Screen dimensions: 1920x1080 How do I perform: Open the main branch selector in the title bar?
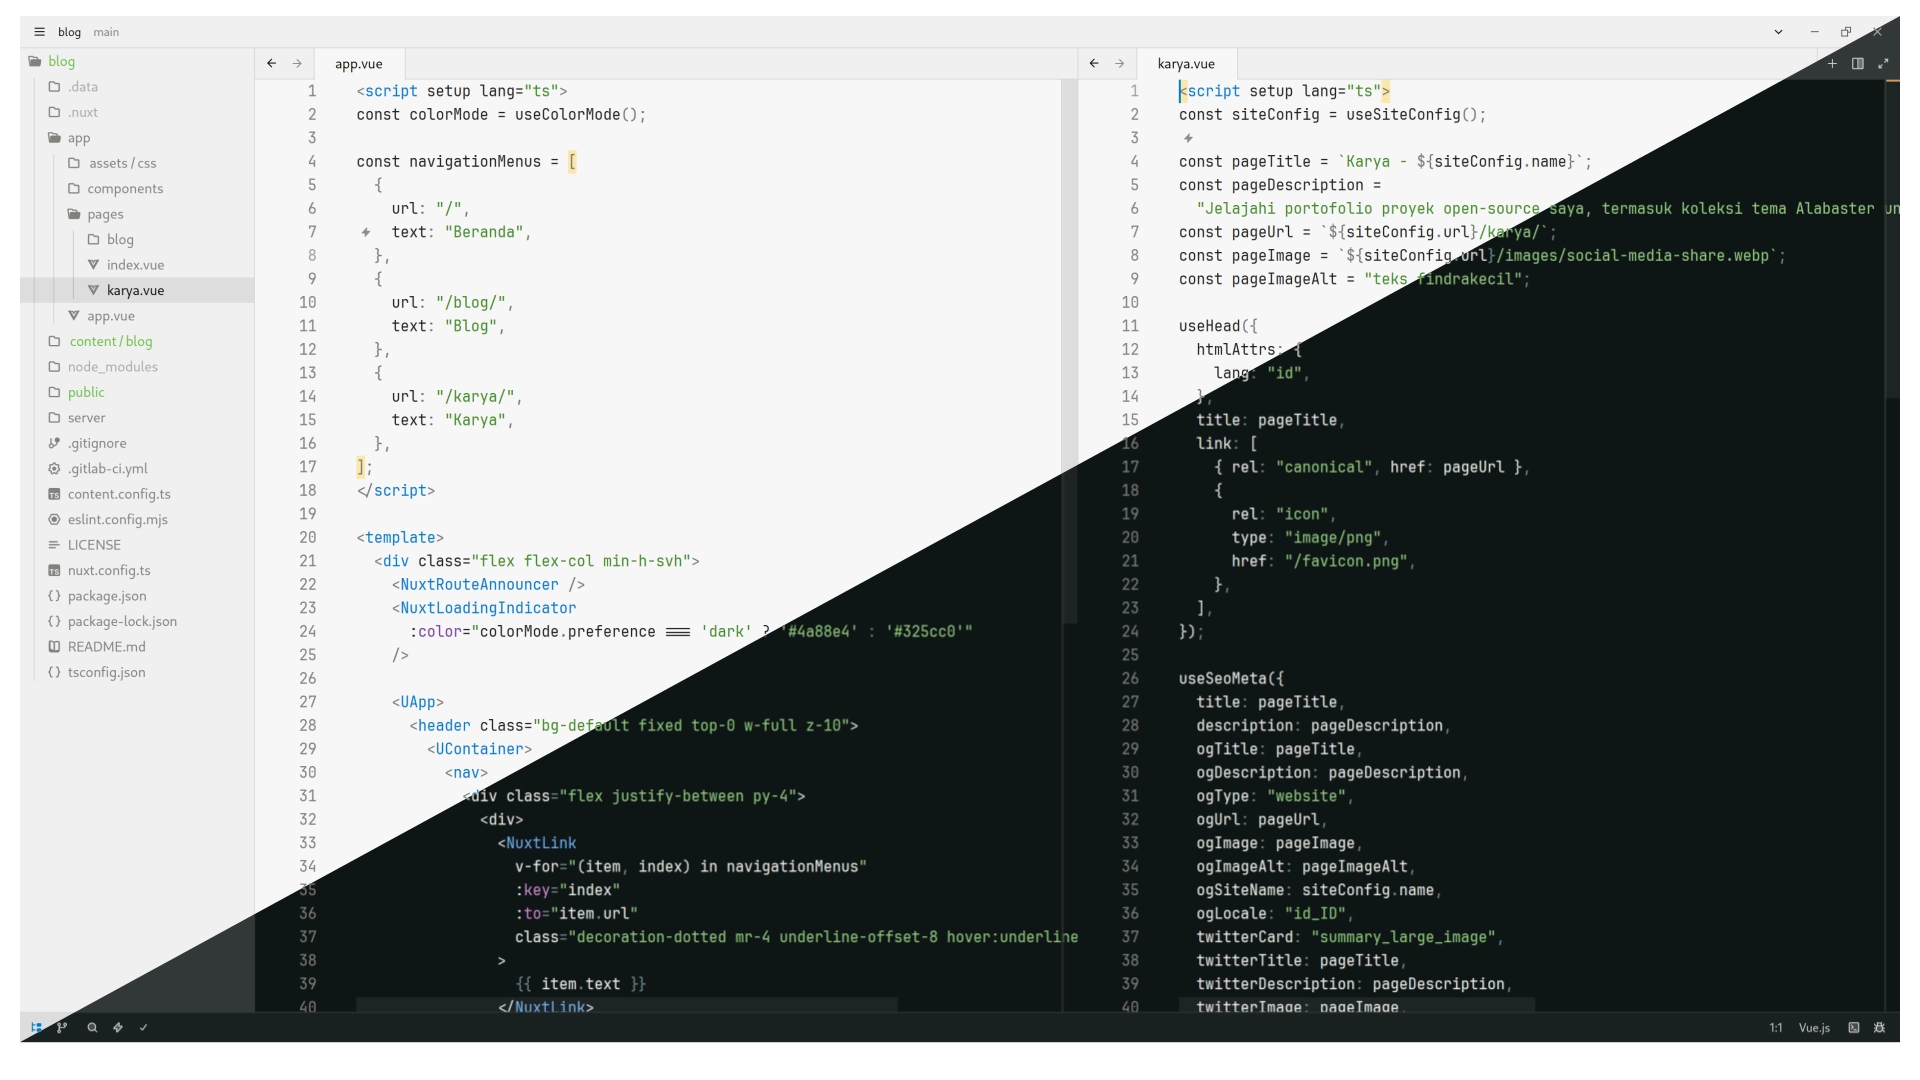tap(106, 31)
